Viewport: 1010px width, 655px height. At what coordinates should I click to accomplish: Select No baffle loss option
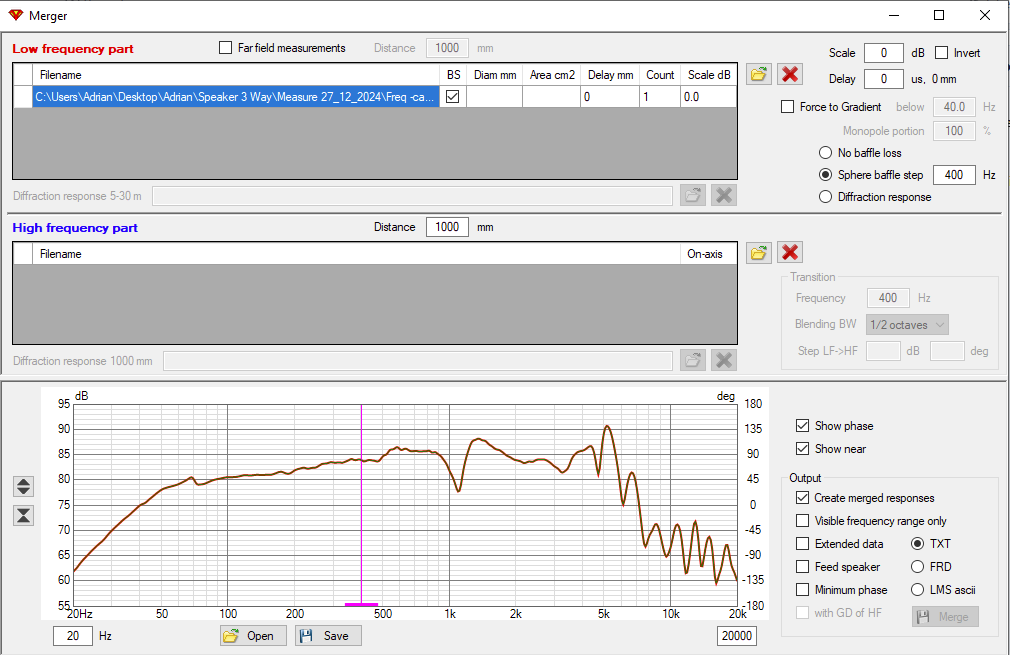[825, 153]
